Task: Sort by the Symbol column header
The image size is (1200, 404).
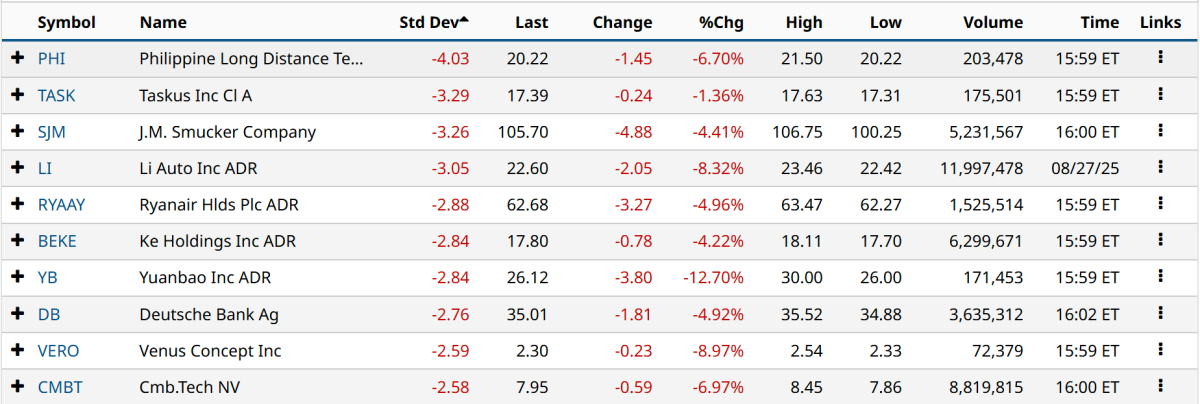Action: 66,22
